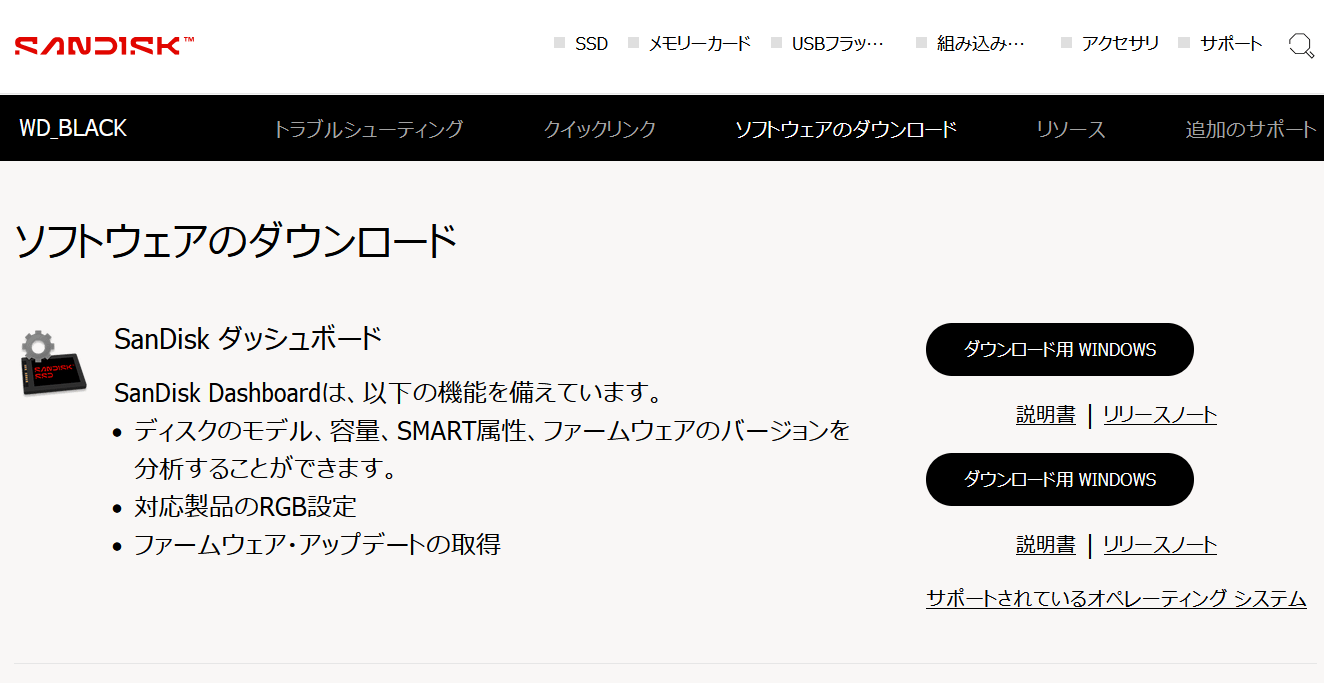This screenshot has width=1324, height=683.
Task: Click the SanDisk logo
Action: (x=104, y=45)
